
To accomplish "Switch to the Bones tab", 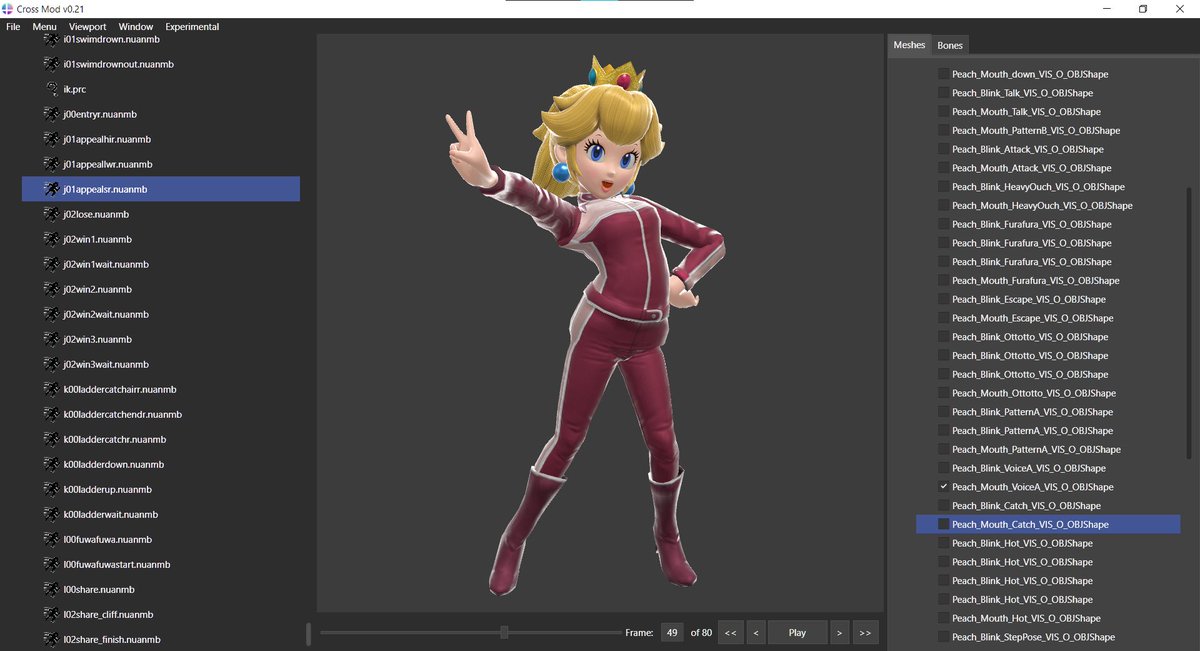I will [x=950, y=45].
